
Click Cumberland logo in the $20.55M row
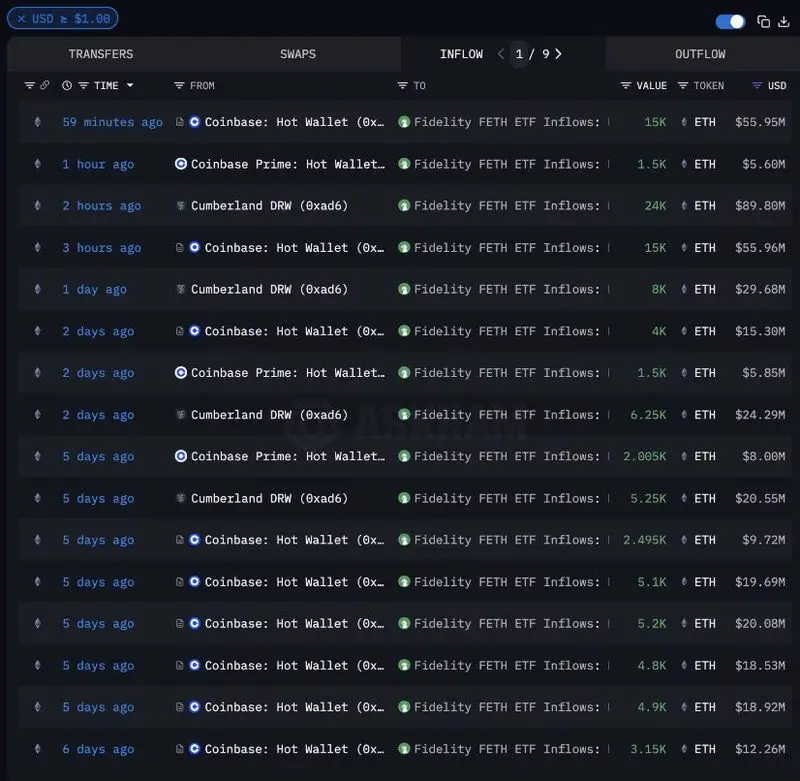tap(181, 498)
